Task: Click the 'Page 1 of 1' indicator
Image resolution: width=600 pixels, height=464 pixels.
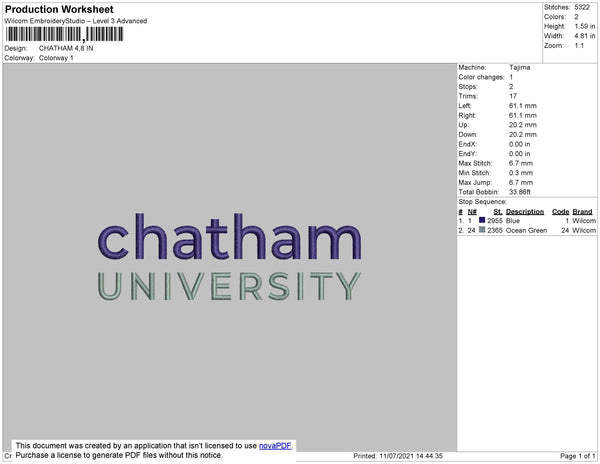Action: 577,456
